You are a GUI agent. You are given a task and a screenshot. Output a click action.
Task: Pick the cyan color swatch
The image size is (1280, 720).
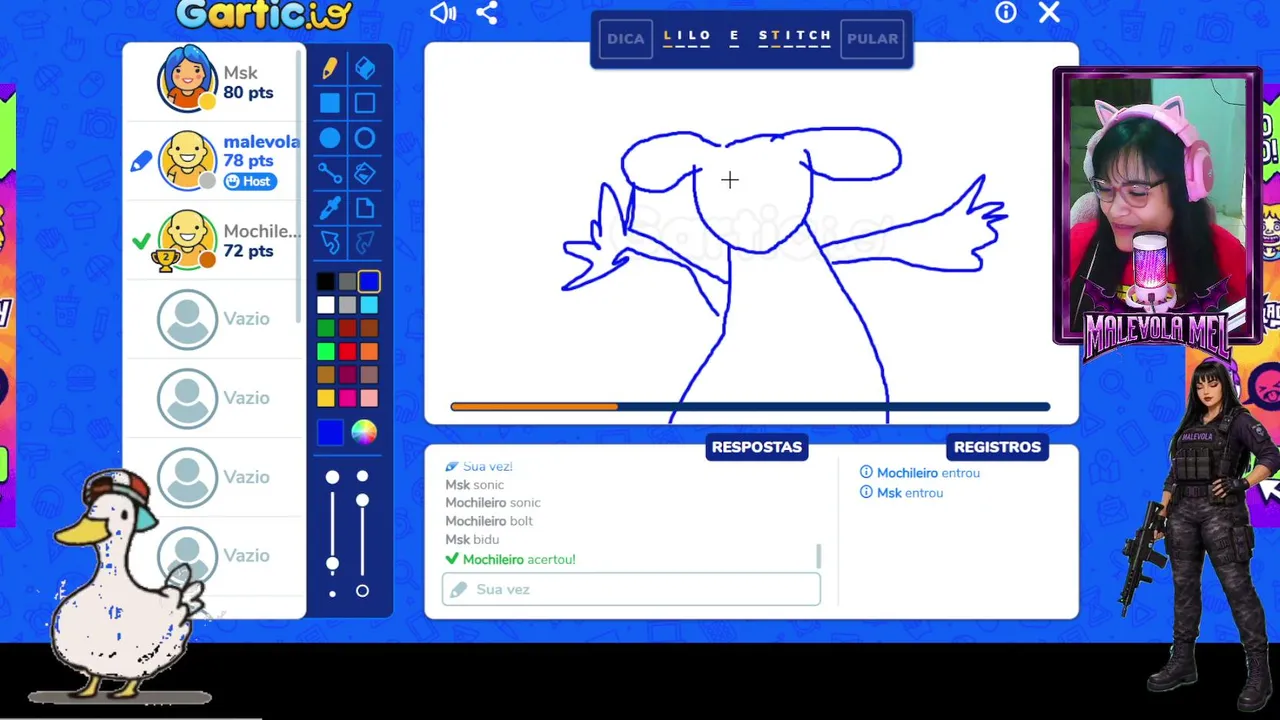(x=369, y=306)
